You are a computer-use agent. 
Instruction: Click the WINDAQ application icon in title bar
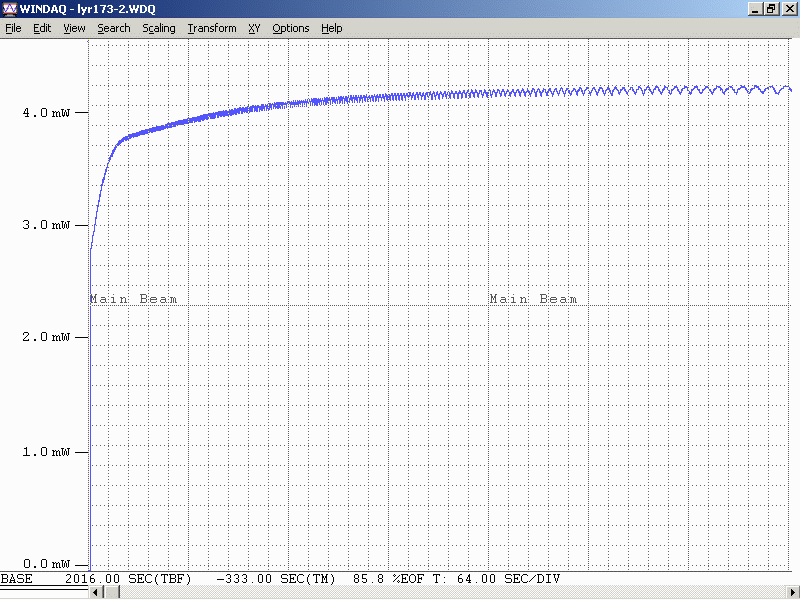click(x=10, y=9)
